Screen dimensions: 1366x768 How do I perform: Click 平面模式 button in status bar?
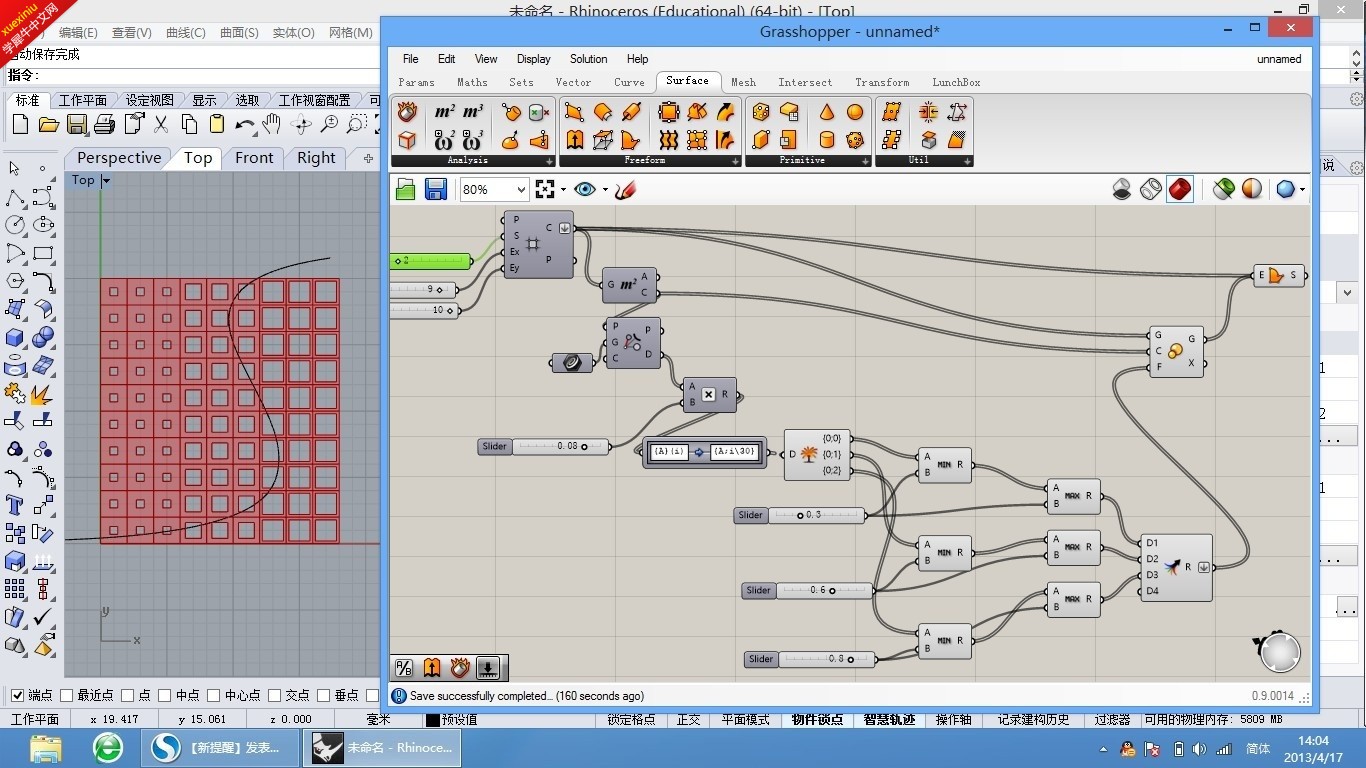pyautogui.click(x=745, y=719)
